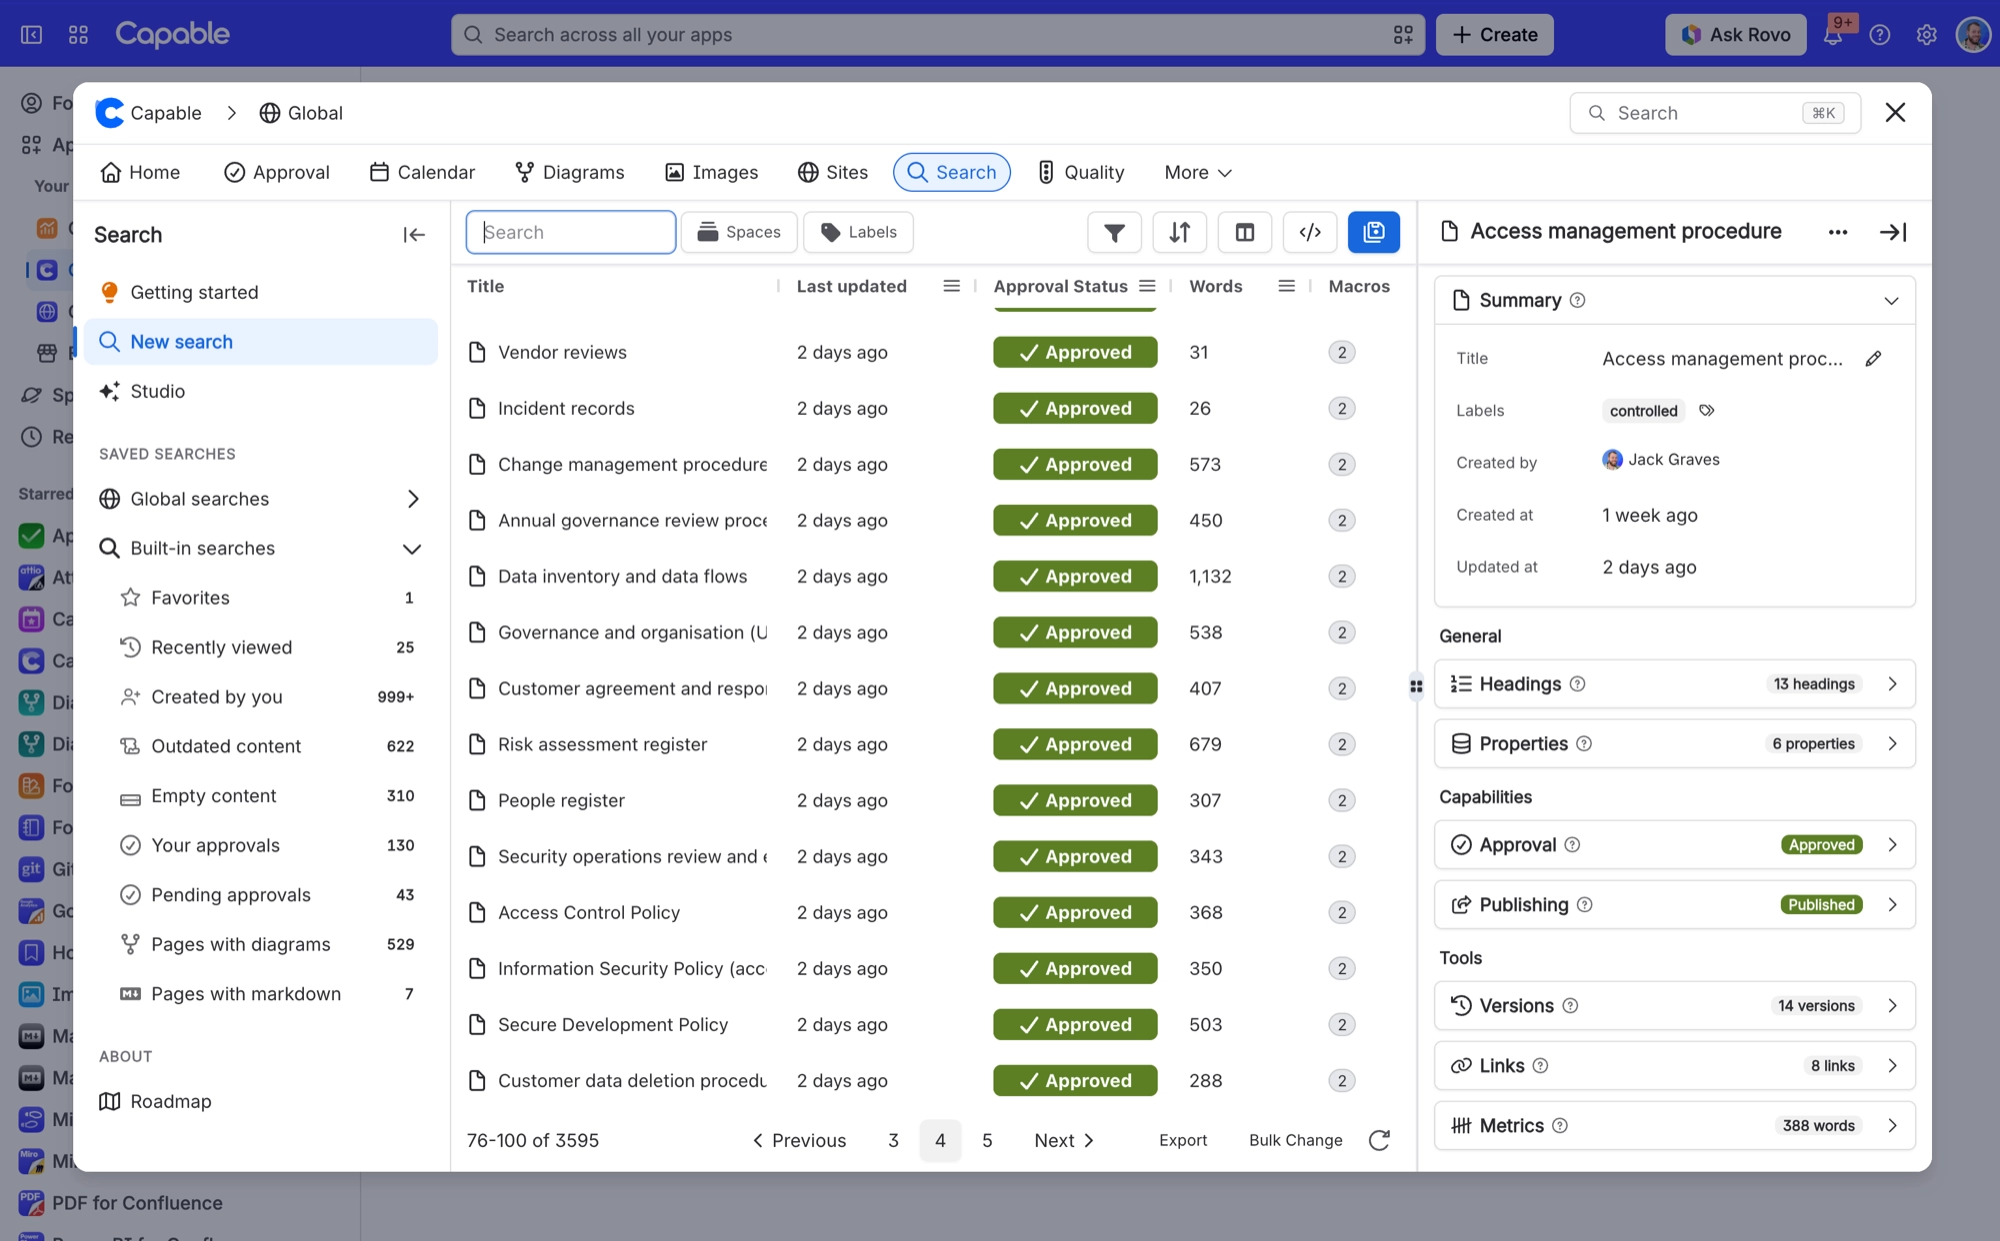The height and width of the screenshot is (1241, 2000).
Task: Switch to the Calendar tab
Action: coord(422,172)
